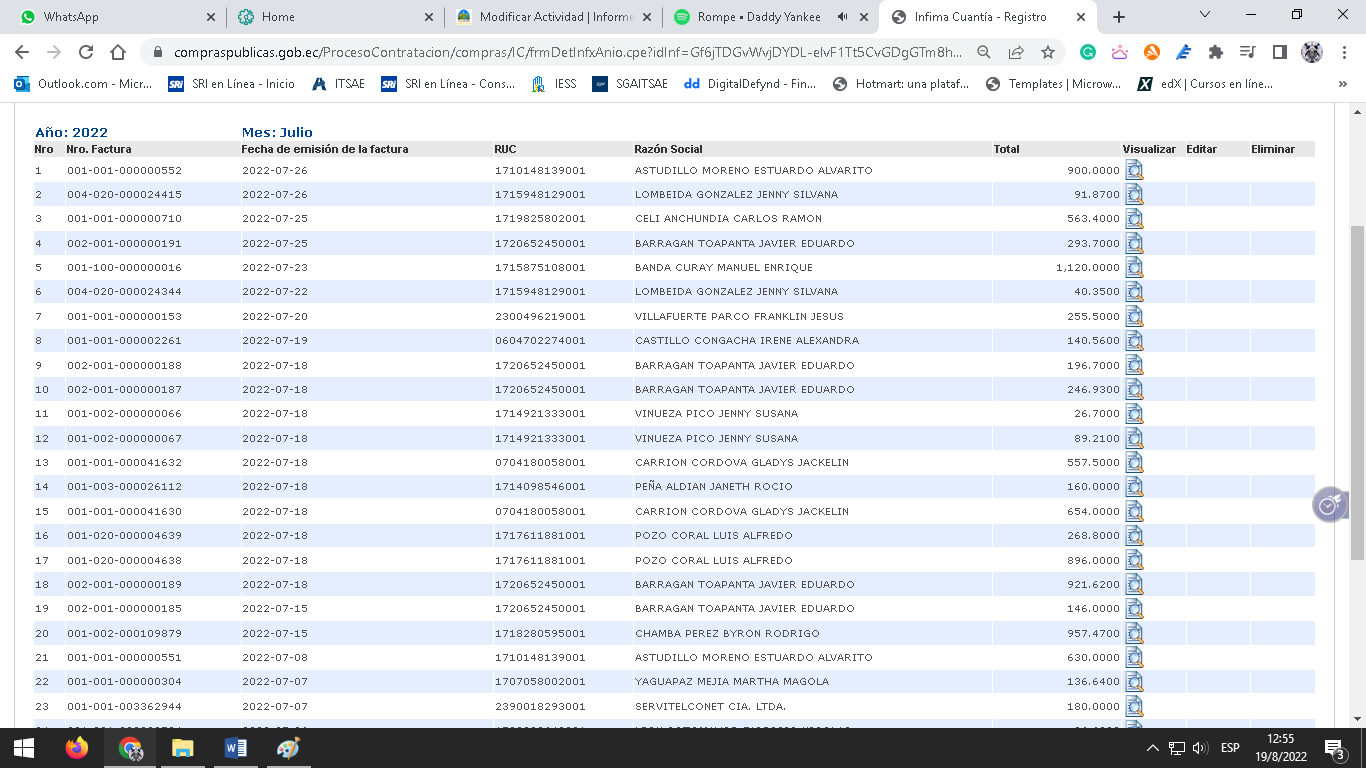The height and width of the screenshot is (768, 1366).
Task: Open the SRI en Línea - Inicio bookmark
Action: point(232,84)
